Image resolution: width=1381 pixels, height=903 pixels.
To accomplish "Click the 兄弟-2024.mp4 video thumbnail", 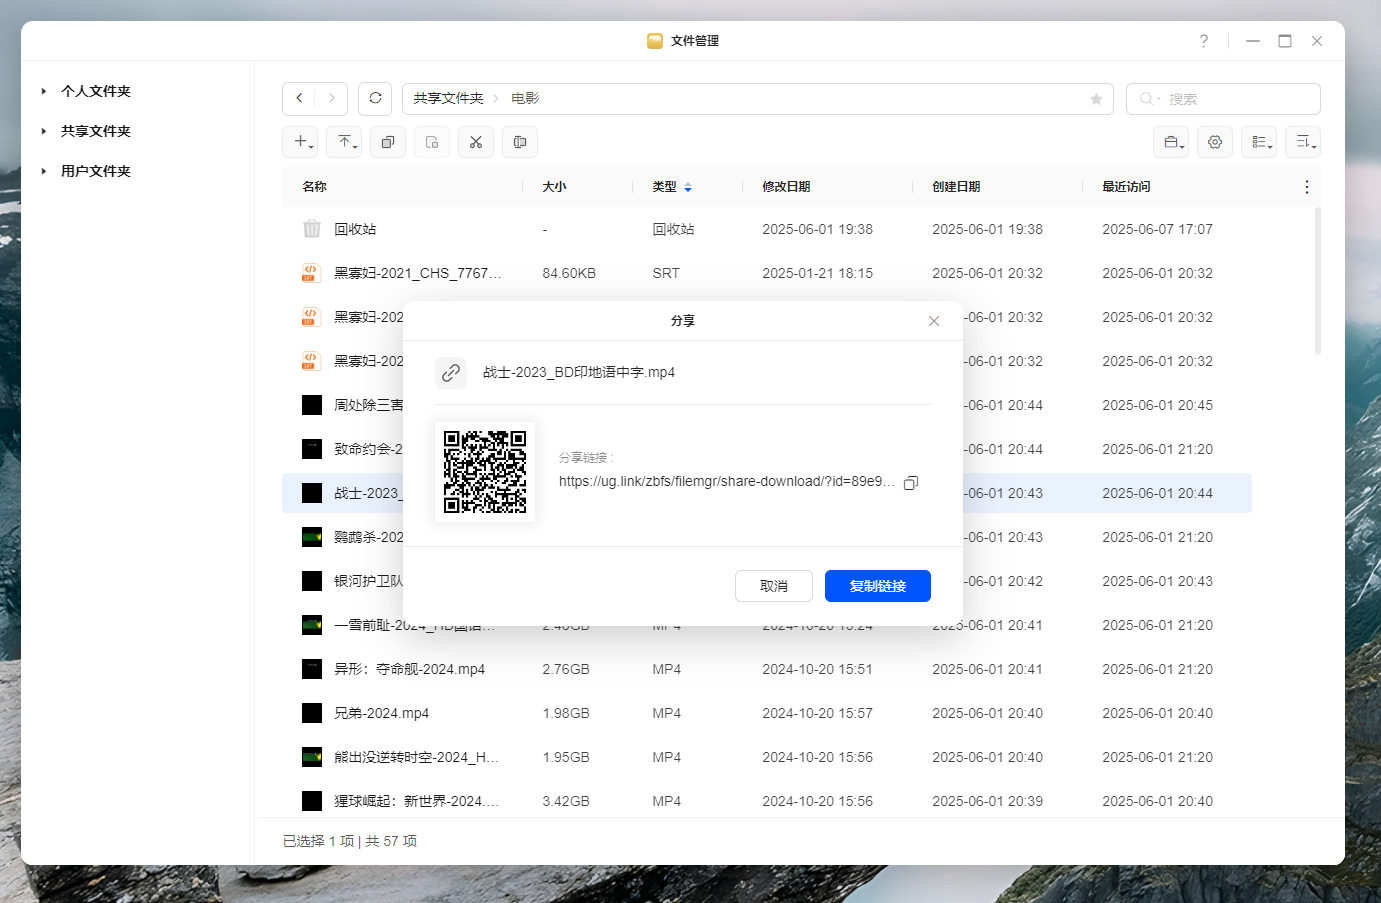I will coord(312,713).
